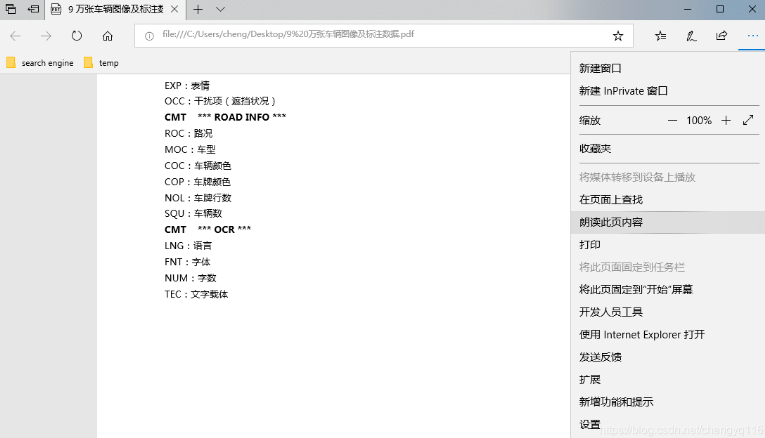Click the 'ROC：路况' line
This screenshot has width=765, height=438.
(188, 134)
